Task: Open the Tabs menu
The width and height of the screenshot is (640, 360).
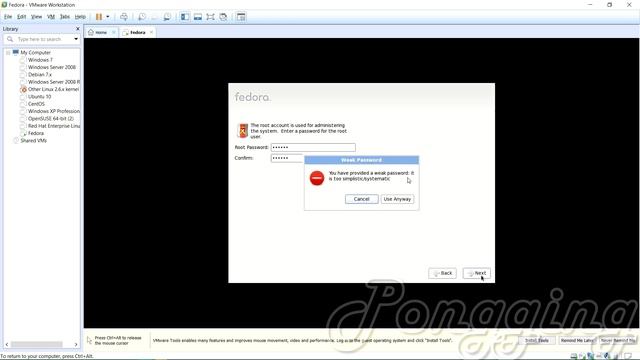Action: [x=64, y=17]
